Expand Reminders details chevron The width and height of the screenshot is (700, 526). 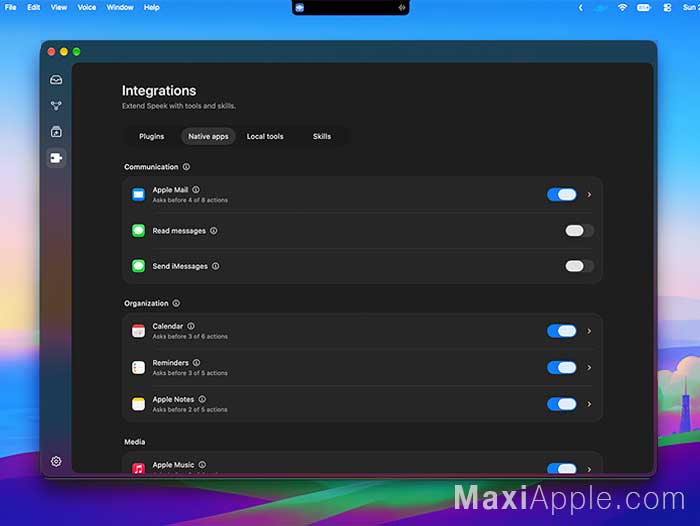click(589, 367)
